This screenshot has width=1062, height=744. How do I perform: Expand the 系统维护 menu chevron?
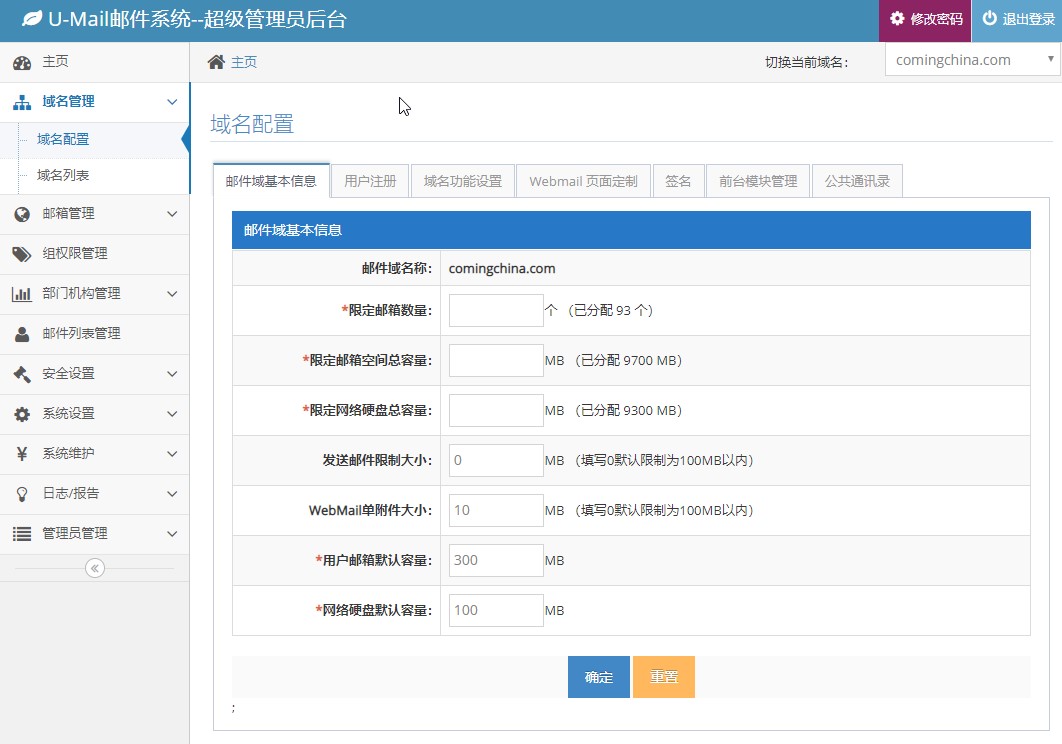pyautogui.click(x=172, y=454)
